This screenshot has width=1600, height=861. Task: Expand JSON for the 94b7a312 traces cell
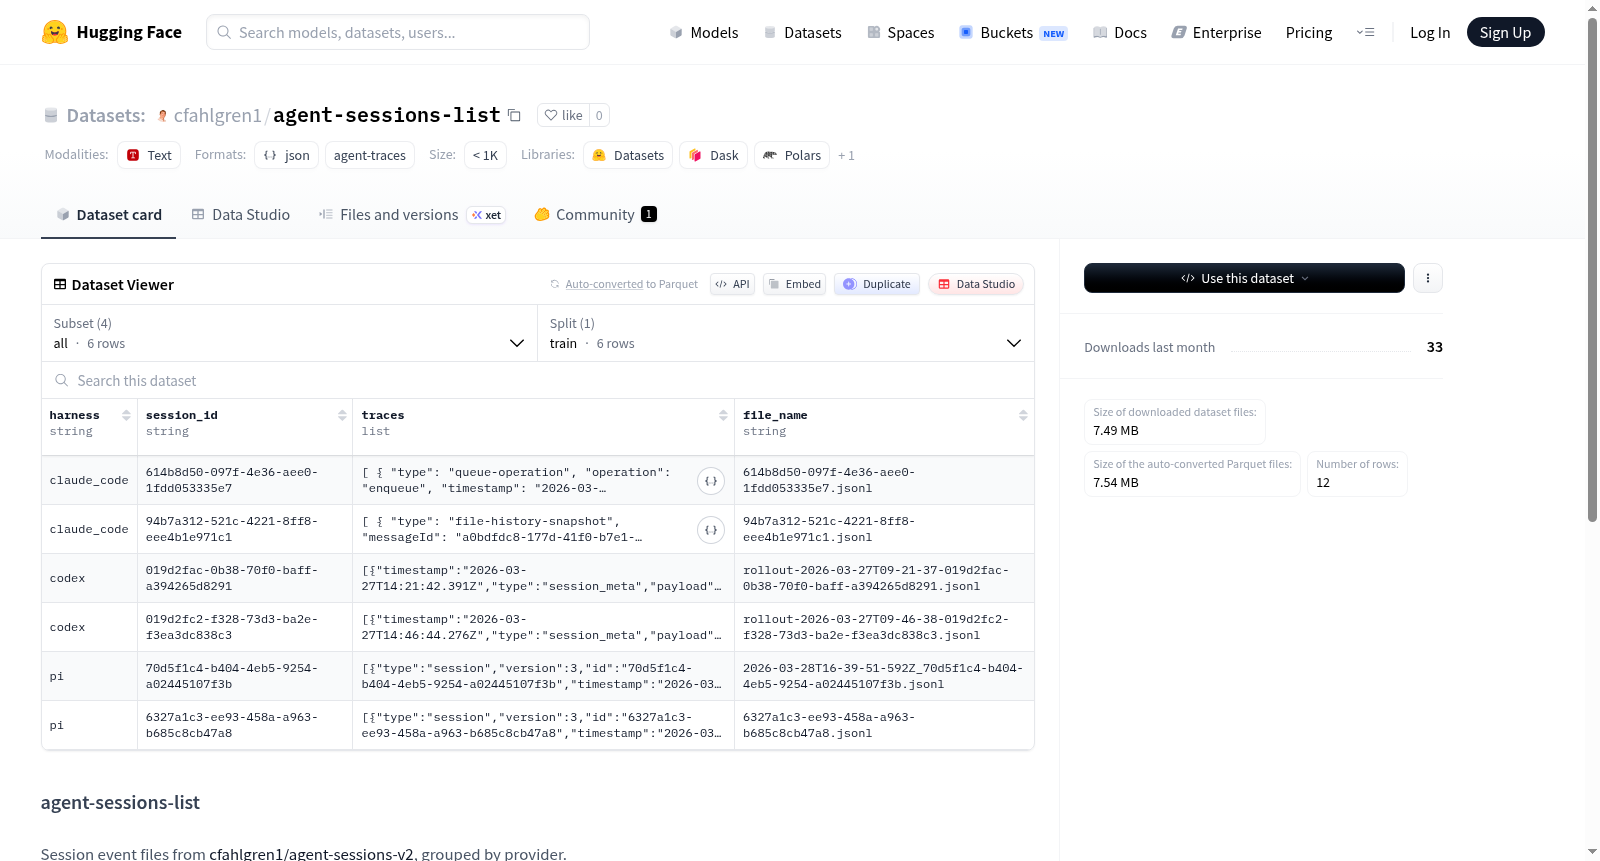coord(711,530)
